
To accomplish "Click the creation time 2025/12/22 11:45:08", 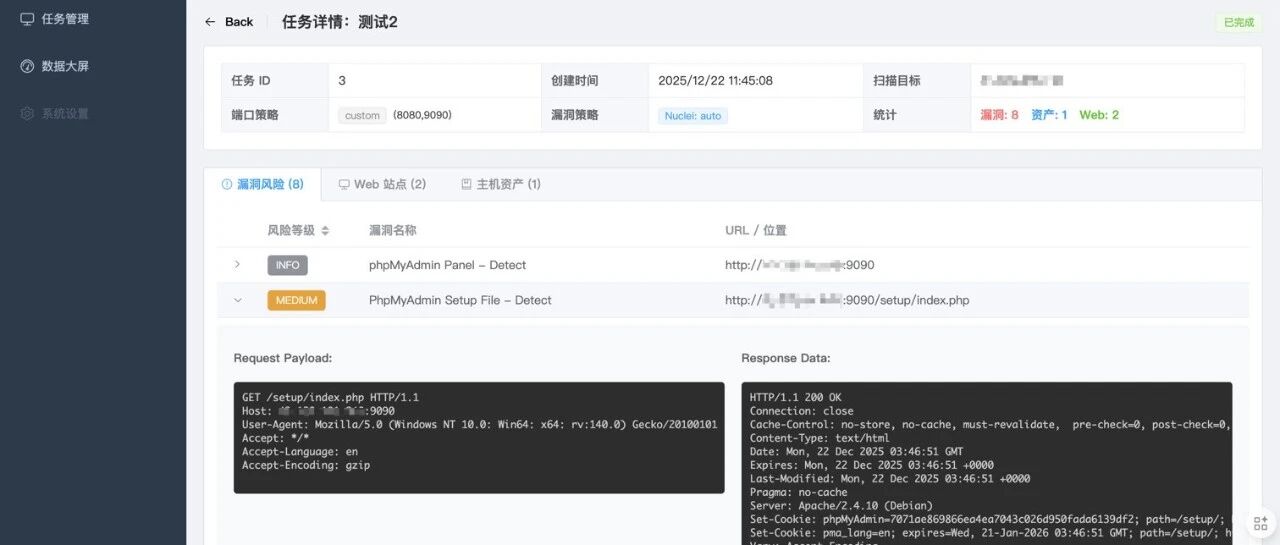I will click(x=715, y=80).
